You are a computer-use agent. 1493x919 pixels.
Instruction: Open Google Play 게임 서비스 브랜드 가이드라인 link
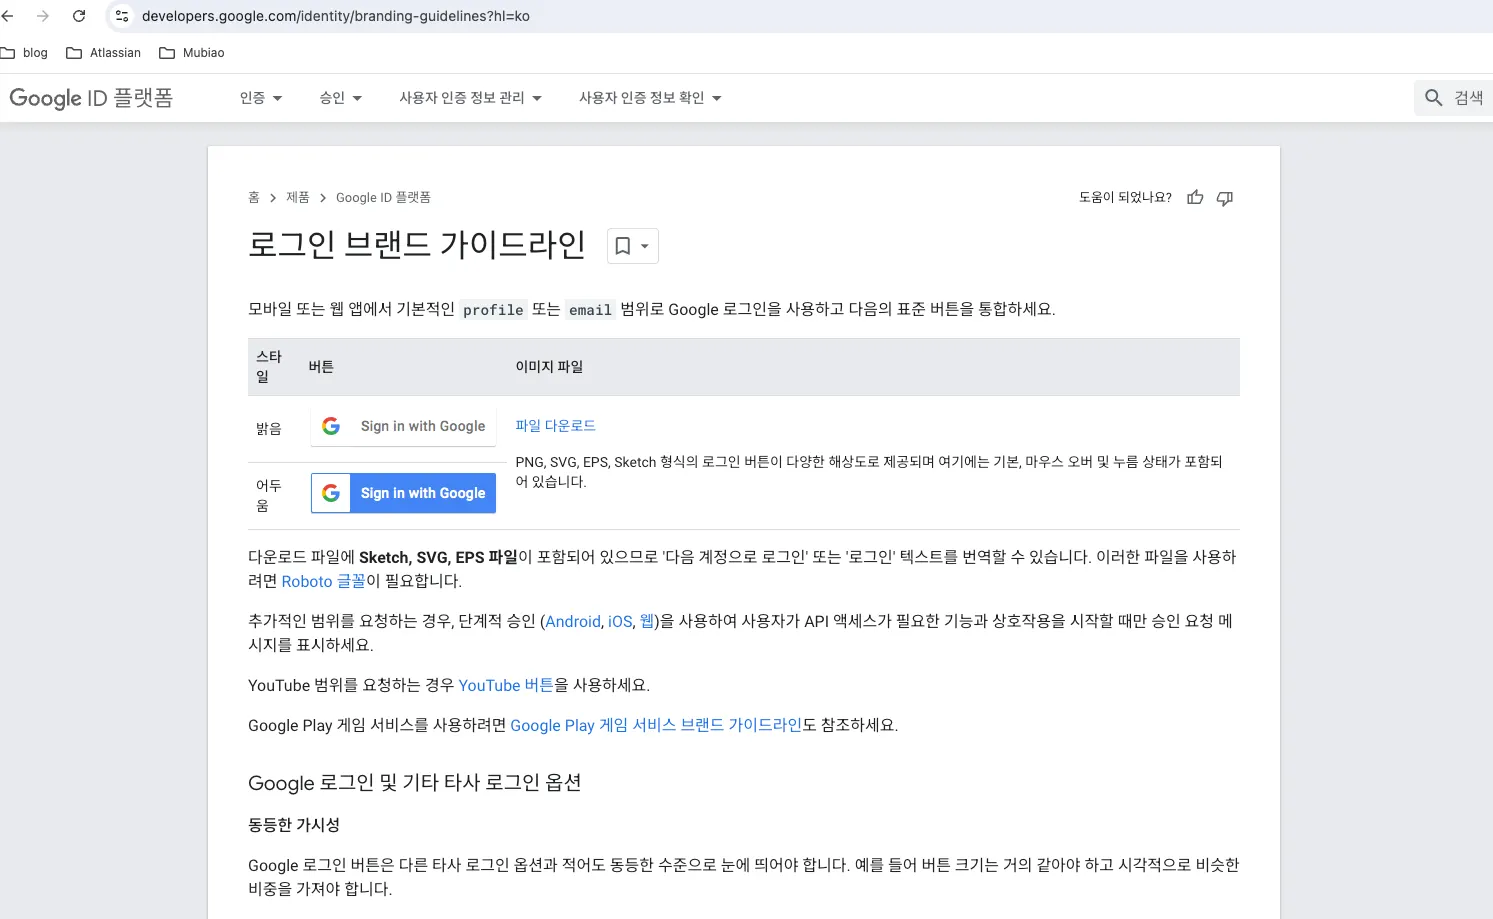[656, 725]
